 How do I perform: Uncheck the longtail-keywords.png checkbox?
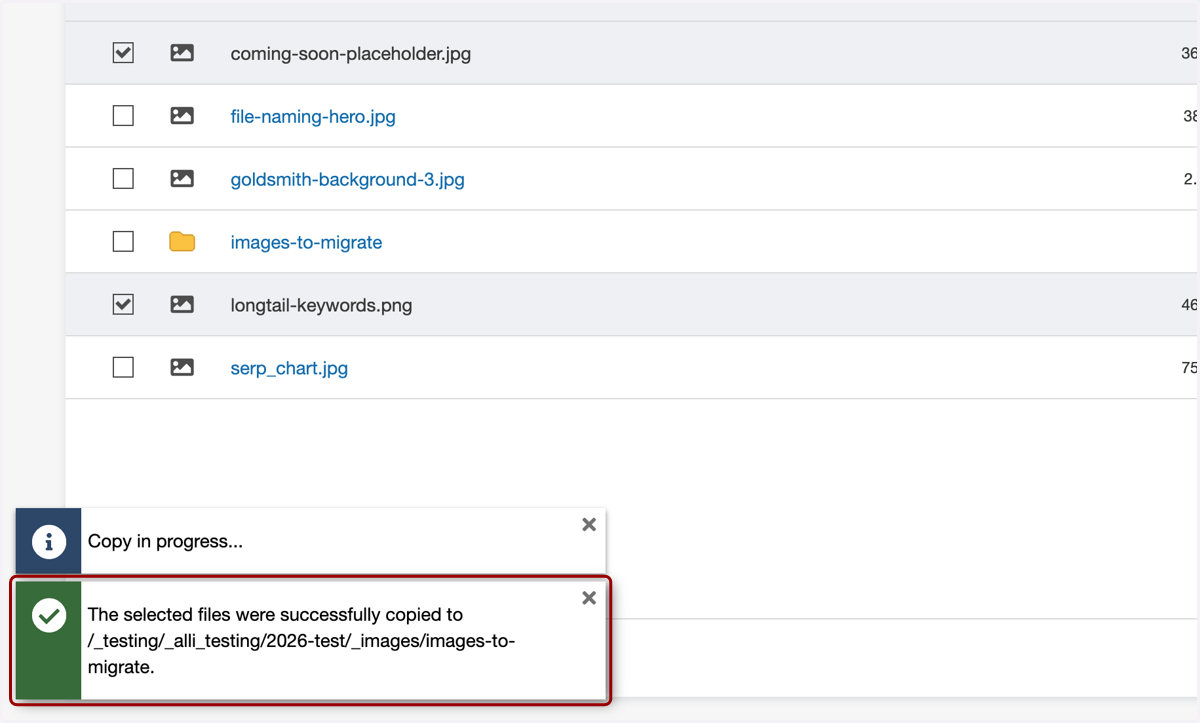(123, 304)
